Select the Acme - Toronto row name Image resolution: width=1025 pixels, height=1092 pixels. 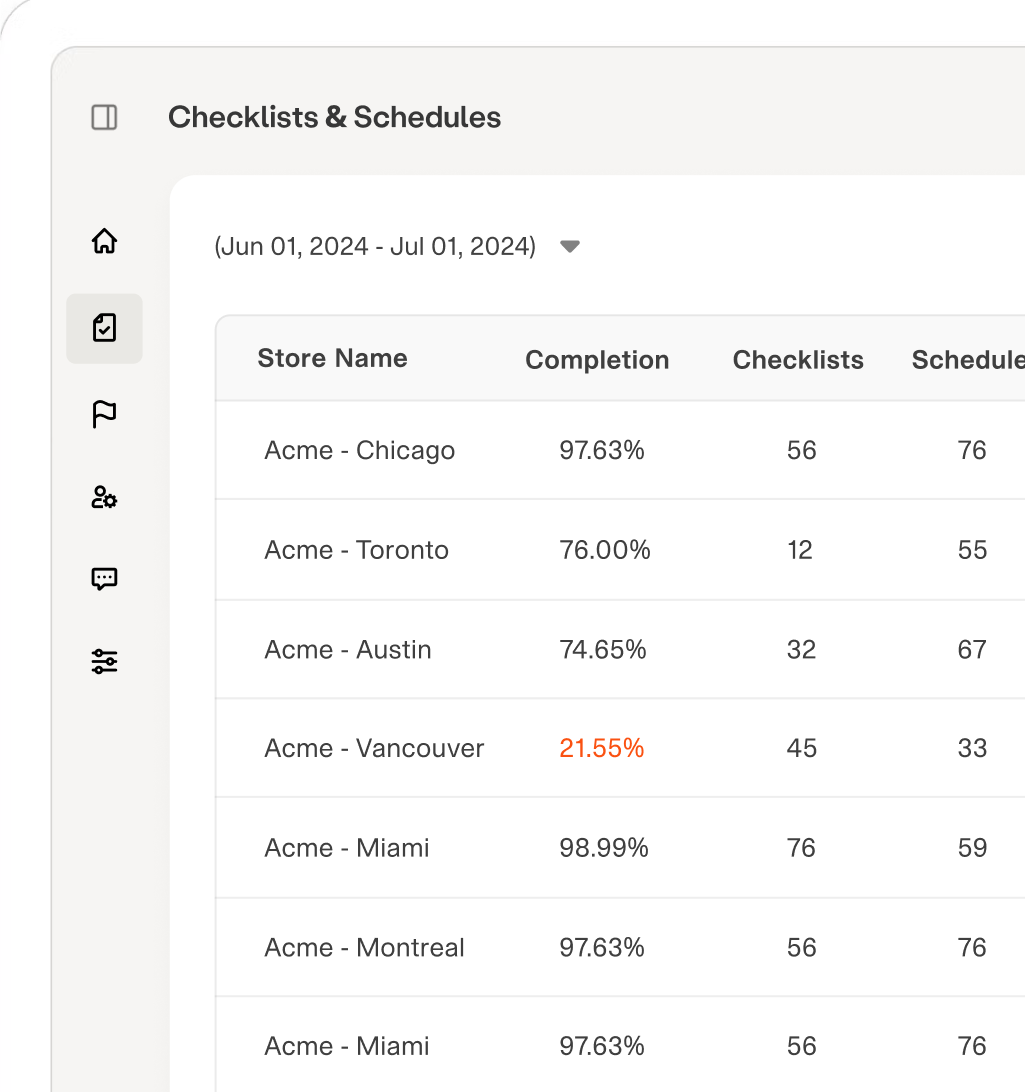pos(357,550)
